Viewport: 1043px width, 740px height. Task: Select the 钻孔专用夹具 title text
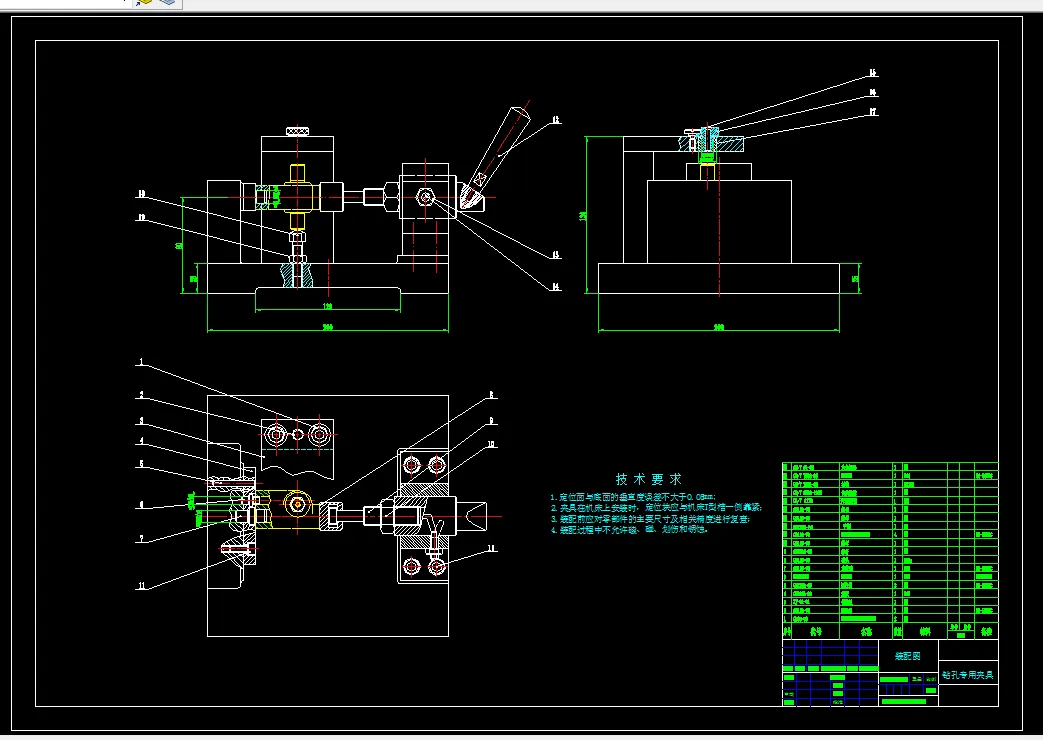968,675
